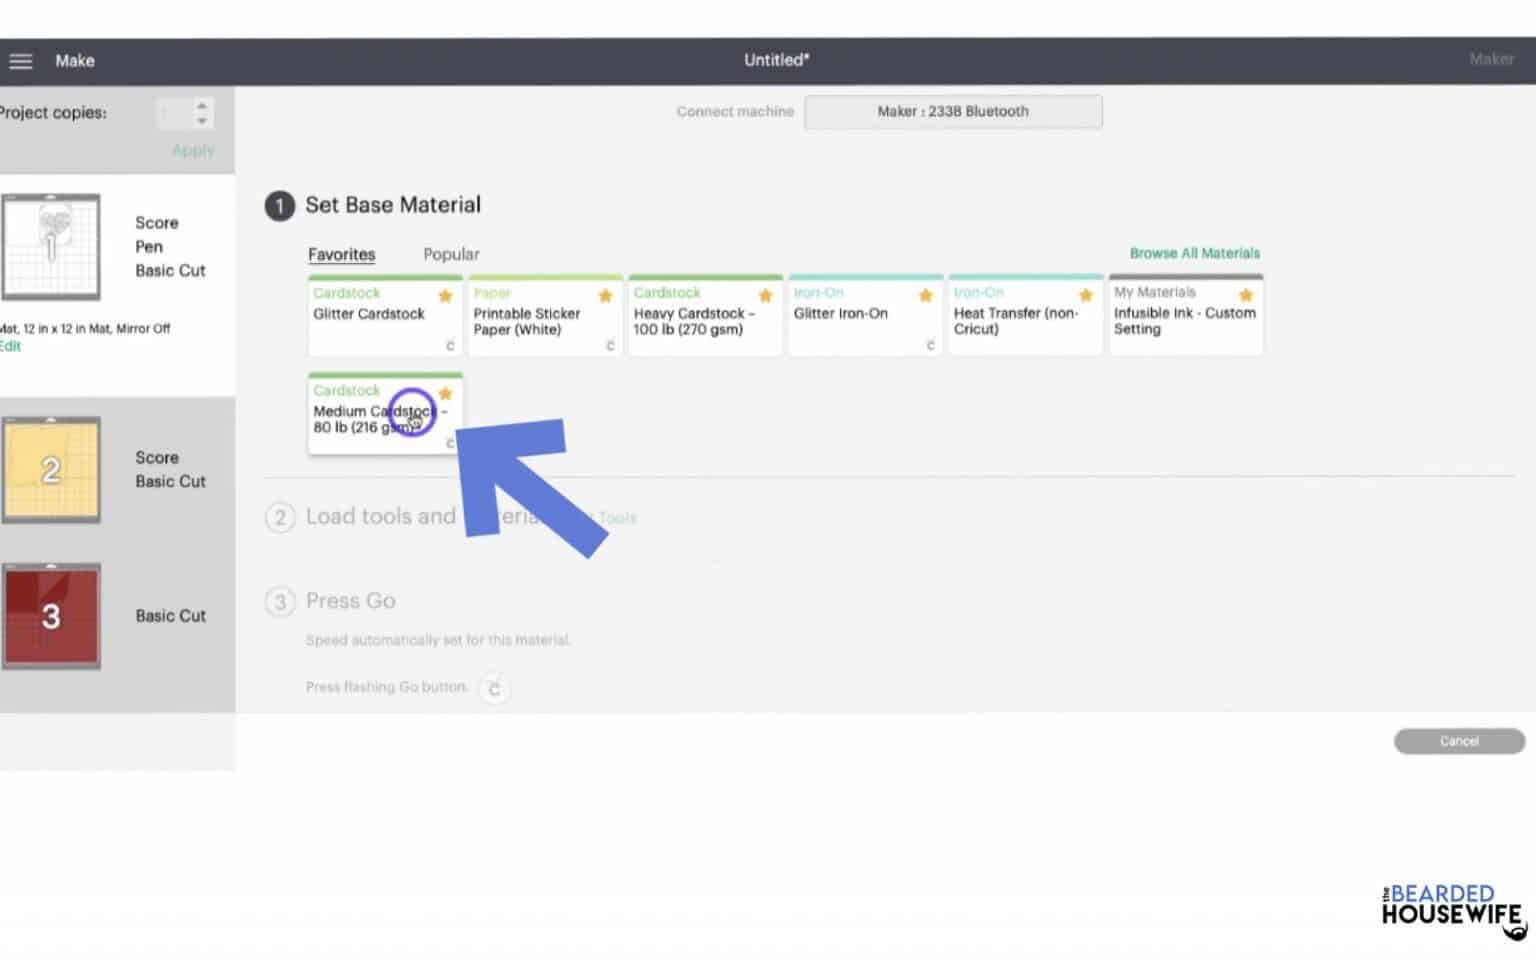The height and width of the screenshot is (976, 1536).
Task: Click the Edit link under mat 1
Action: click(x=10, y=347)
